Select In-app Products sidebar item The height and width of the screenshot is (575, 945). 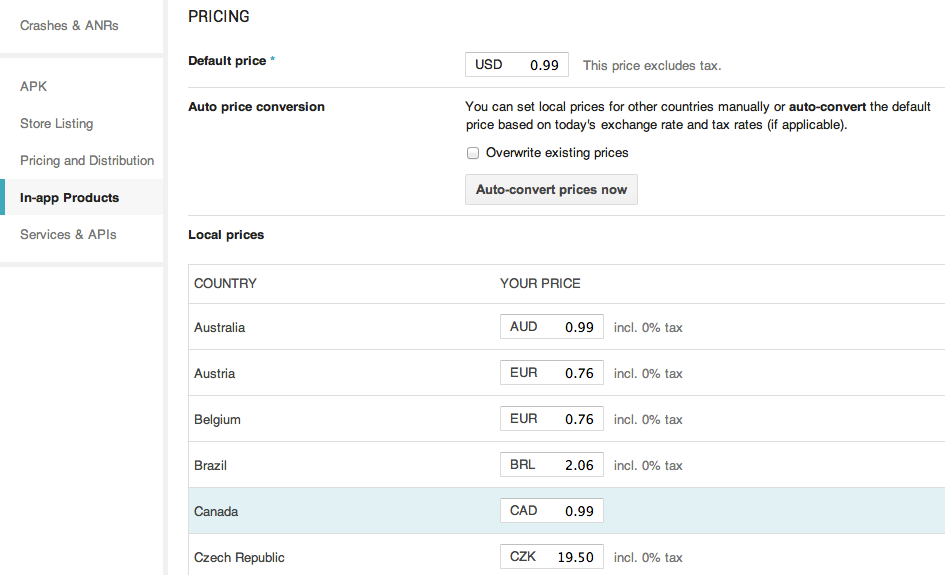click(69, 198)
